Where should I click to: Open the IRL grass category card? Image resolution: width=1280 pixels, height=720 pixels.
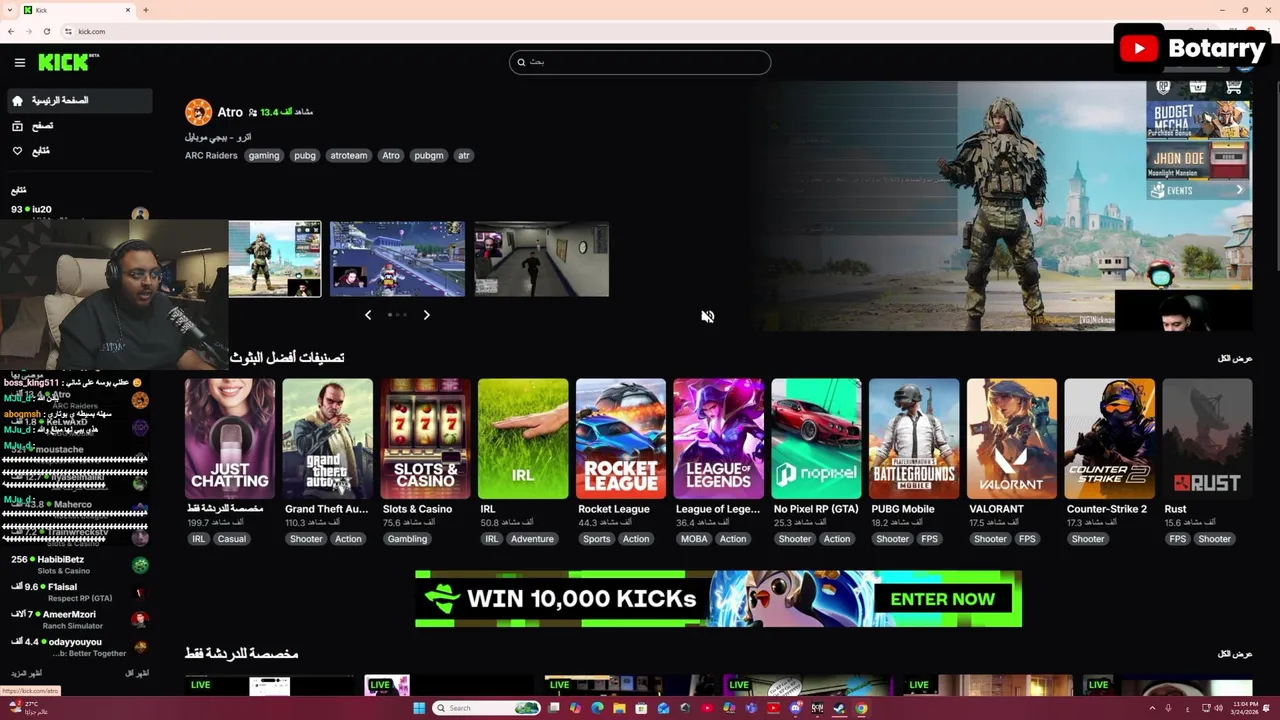523,438
